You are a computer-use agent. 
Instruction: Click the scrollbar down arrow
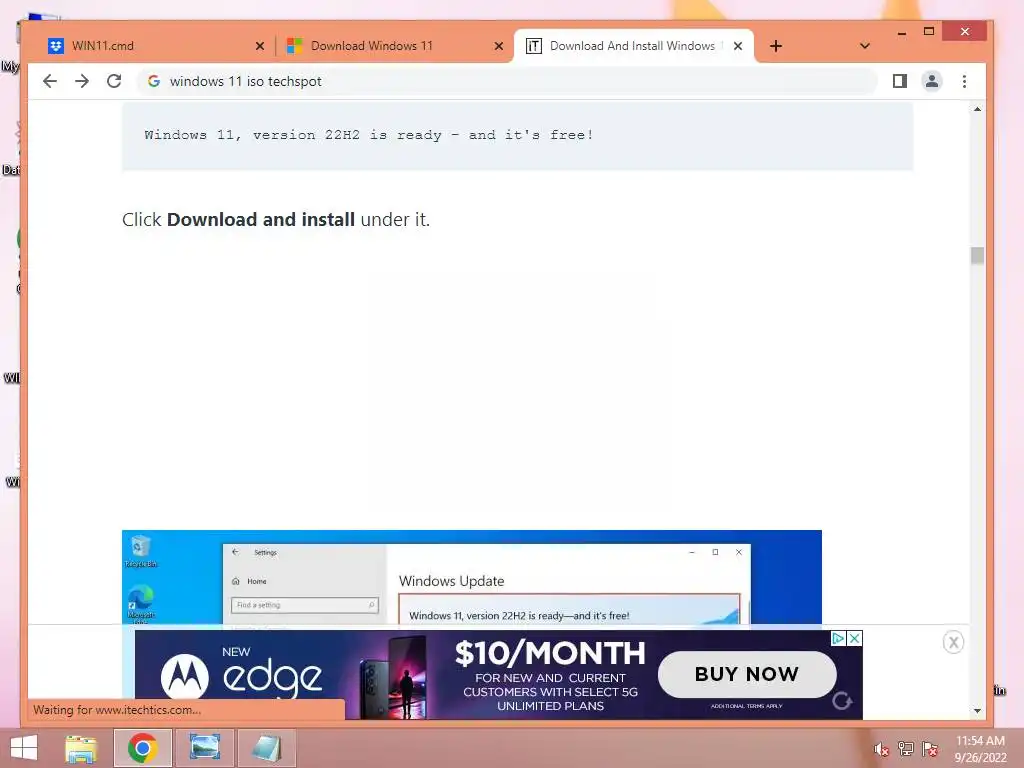coord(977,711)
